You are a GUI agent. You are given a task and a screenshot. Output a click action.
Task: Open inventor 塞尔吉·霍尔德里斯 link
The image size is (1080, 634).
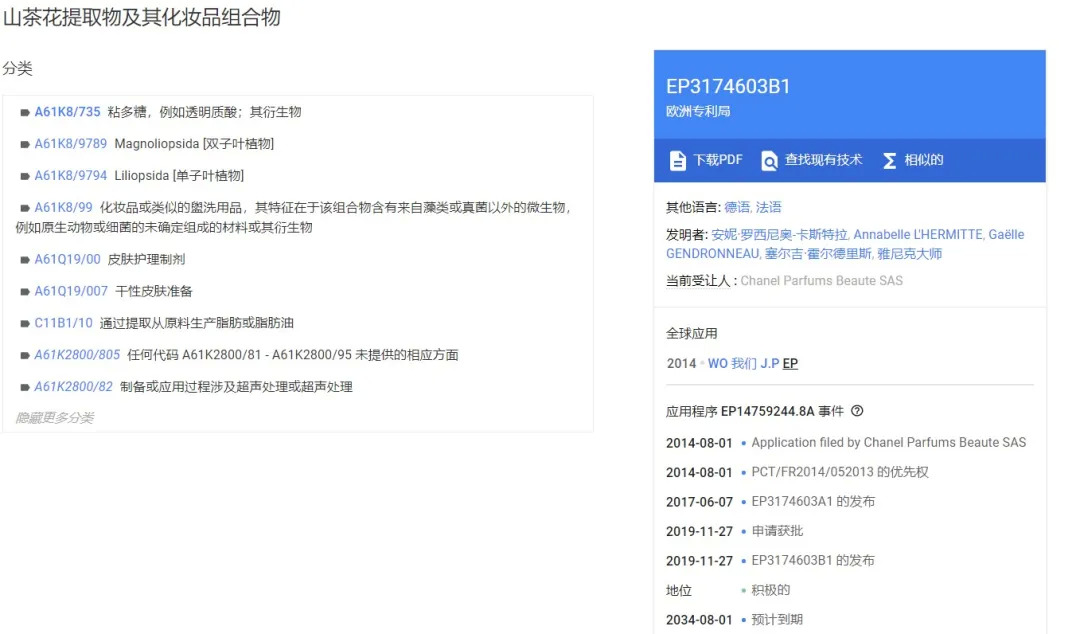[818, 254]
